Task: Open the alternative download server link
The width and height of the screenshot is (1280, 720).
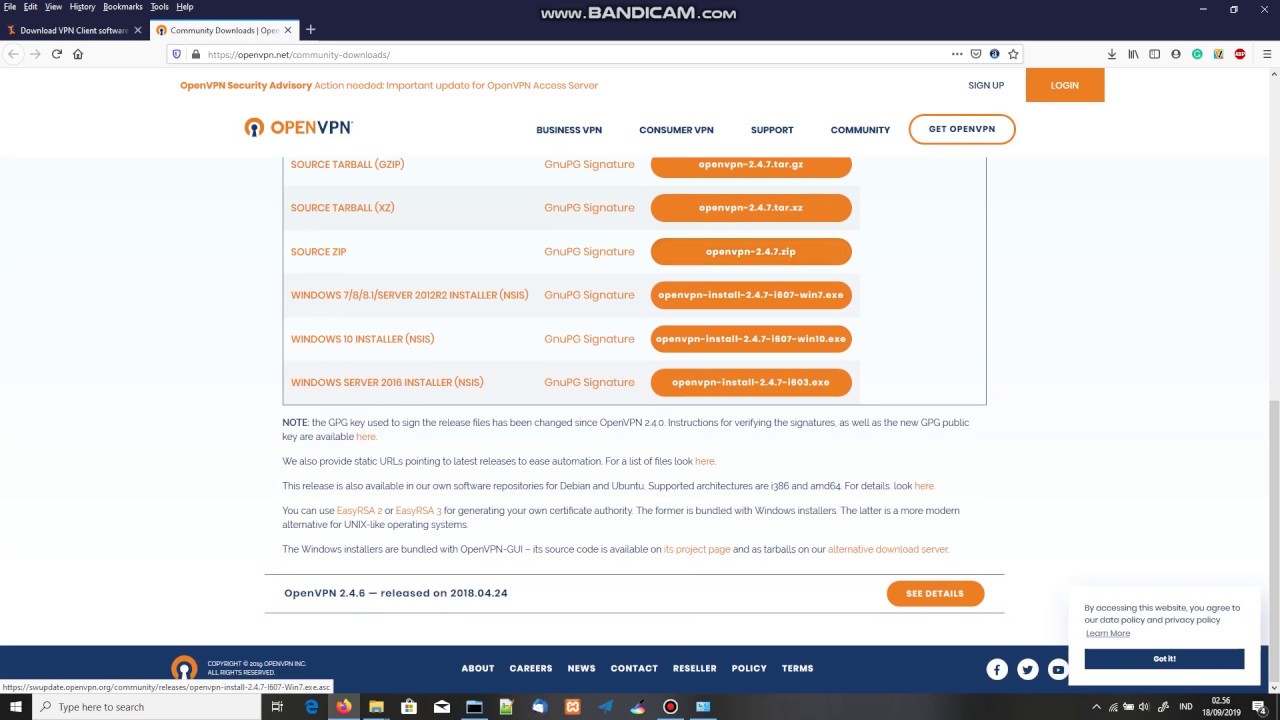Action: point(887,549)
